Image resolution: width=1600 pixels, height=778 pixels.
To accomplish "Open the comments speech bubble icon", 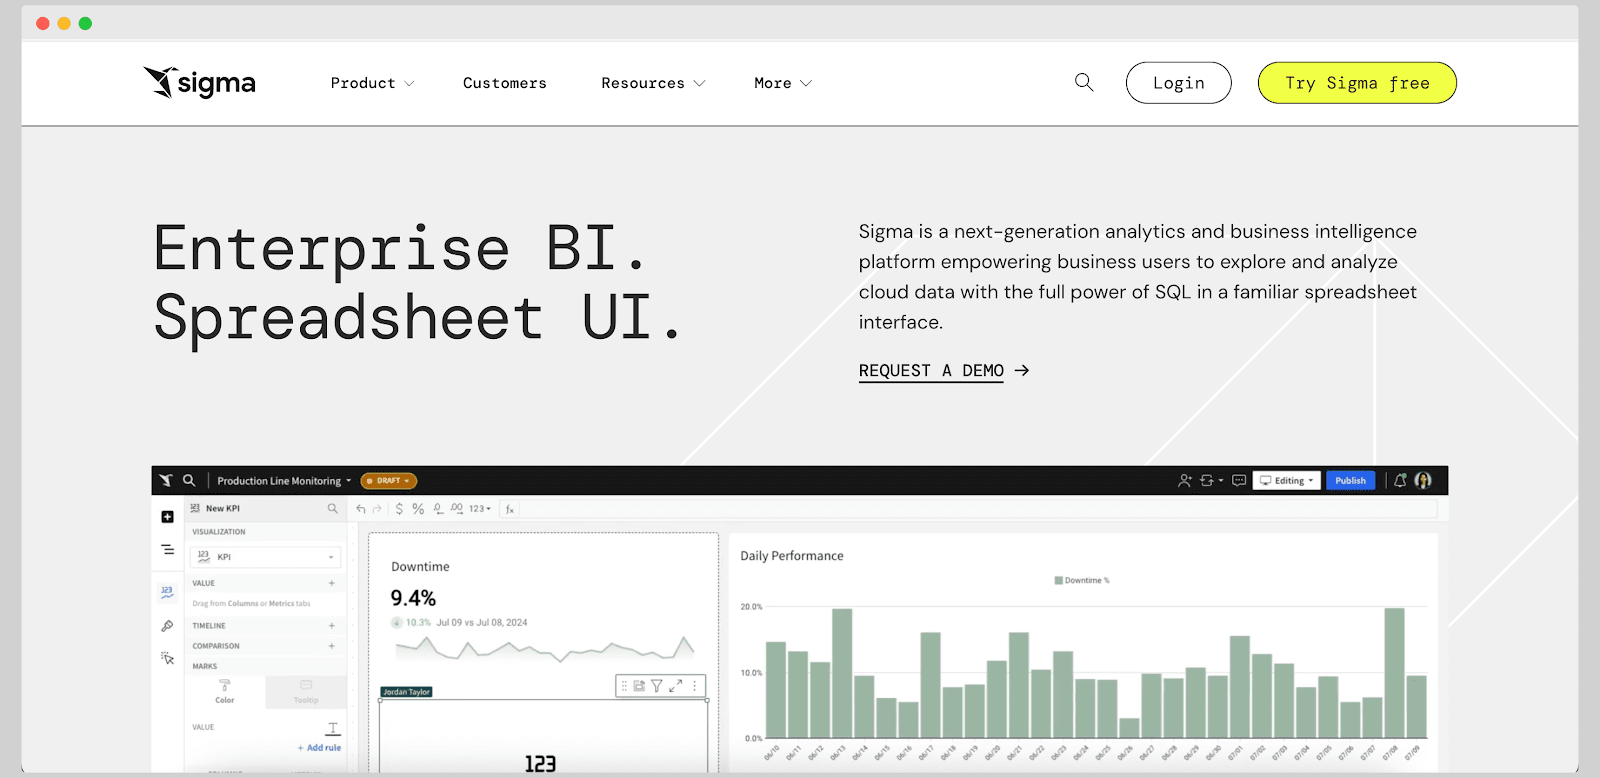I will (1239, 480).
